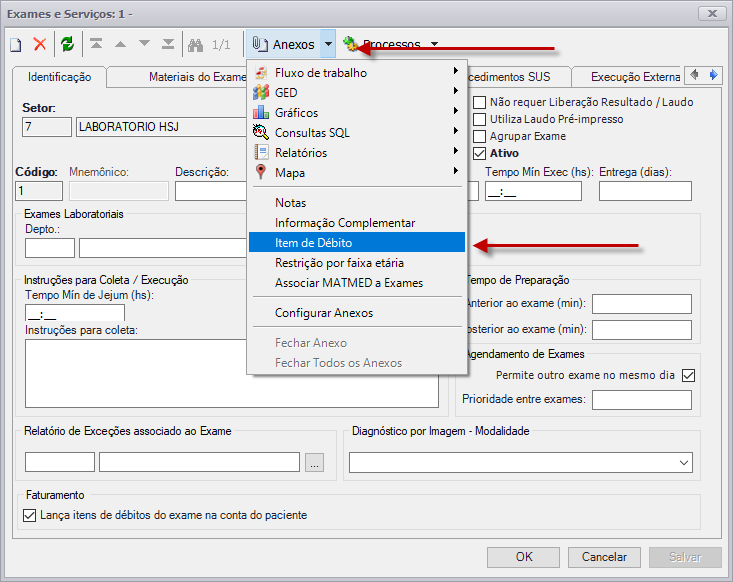Image resolution: width=733 pixels, height=582 pixels.
Task: Click the Gráficos bar chart icon
Action: (x=261, y=113)
